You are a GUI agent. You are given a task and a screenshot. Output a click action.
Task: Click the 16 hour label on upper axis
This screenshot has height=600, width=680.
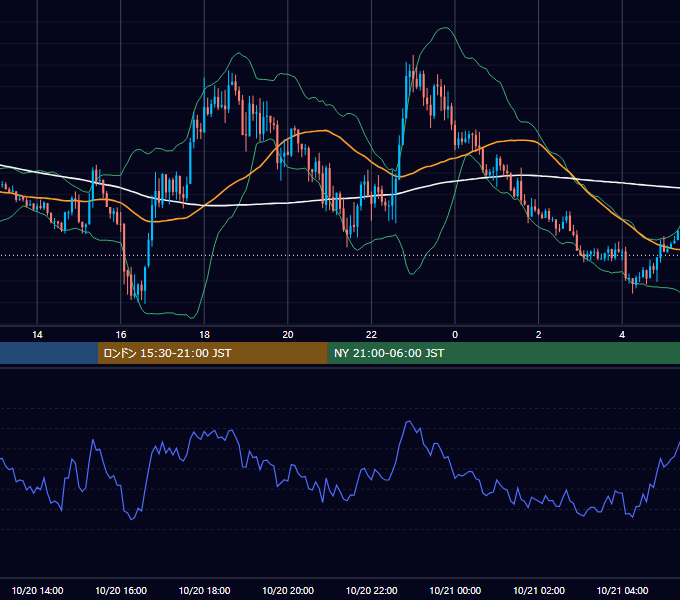point(121,335)
